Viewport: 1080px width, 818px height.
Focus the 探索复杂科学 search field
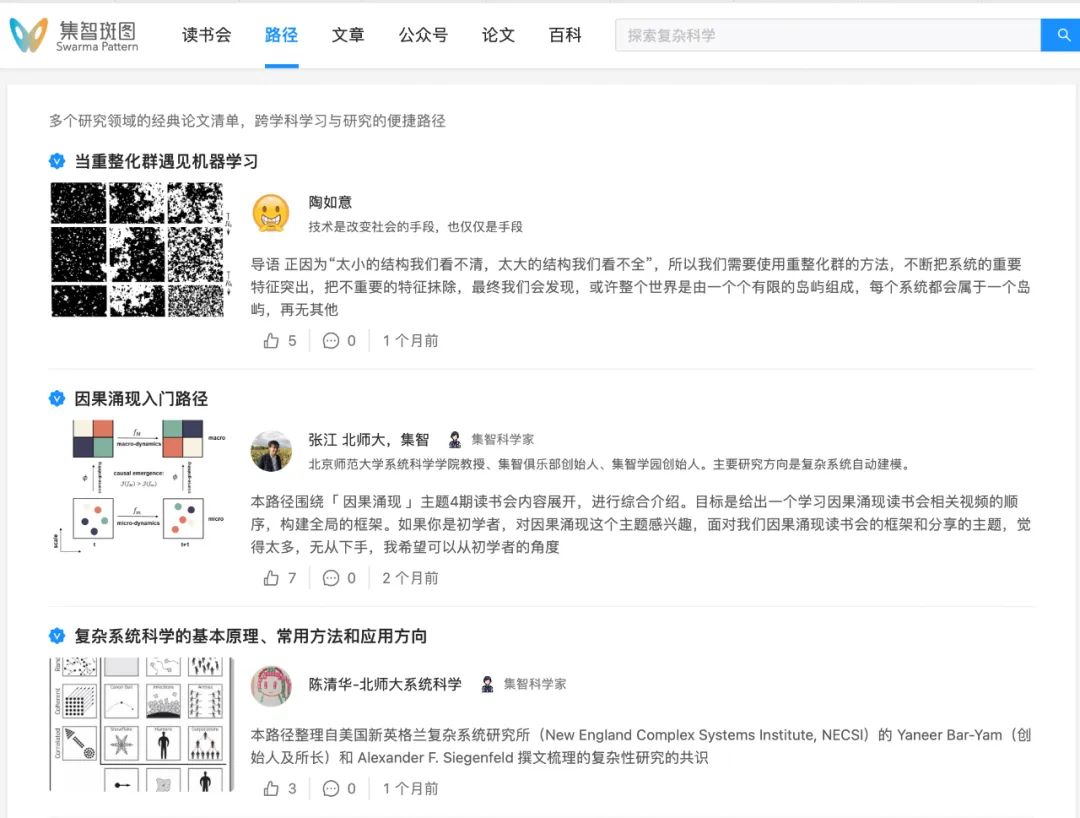(827, 36)
